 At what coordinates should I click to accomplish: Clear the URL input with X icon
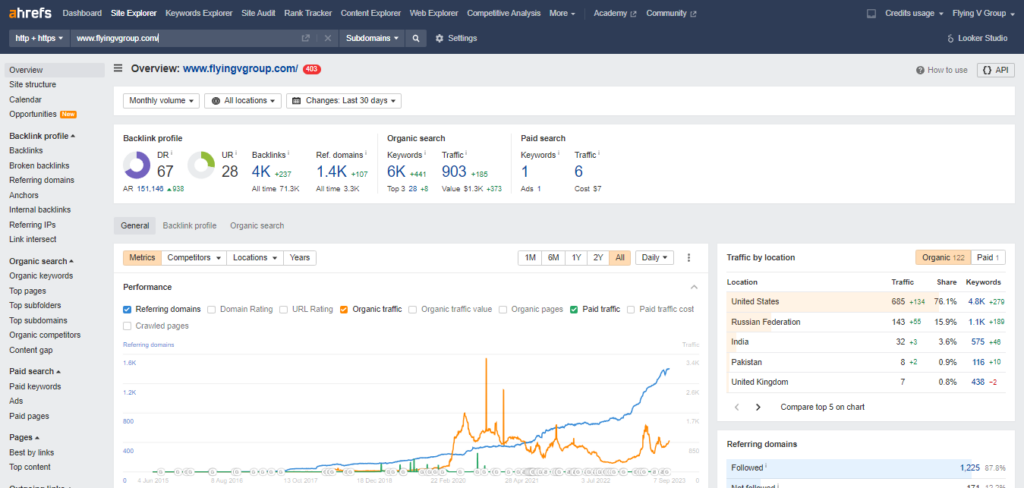point(328,39)
